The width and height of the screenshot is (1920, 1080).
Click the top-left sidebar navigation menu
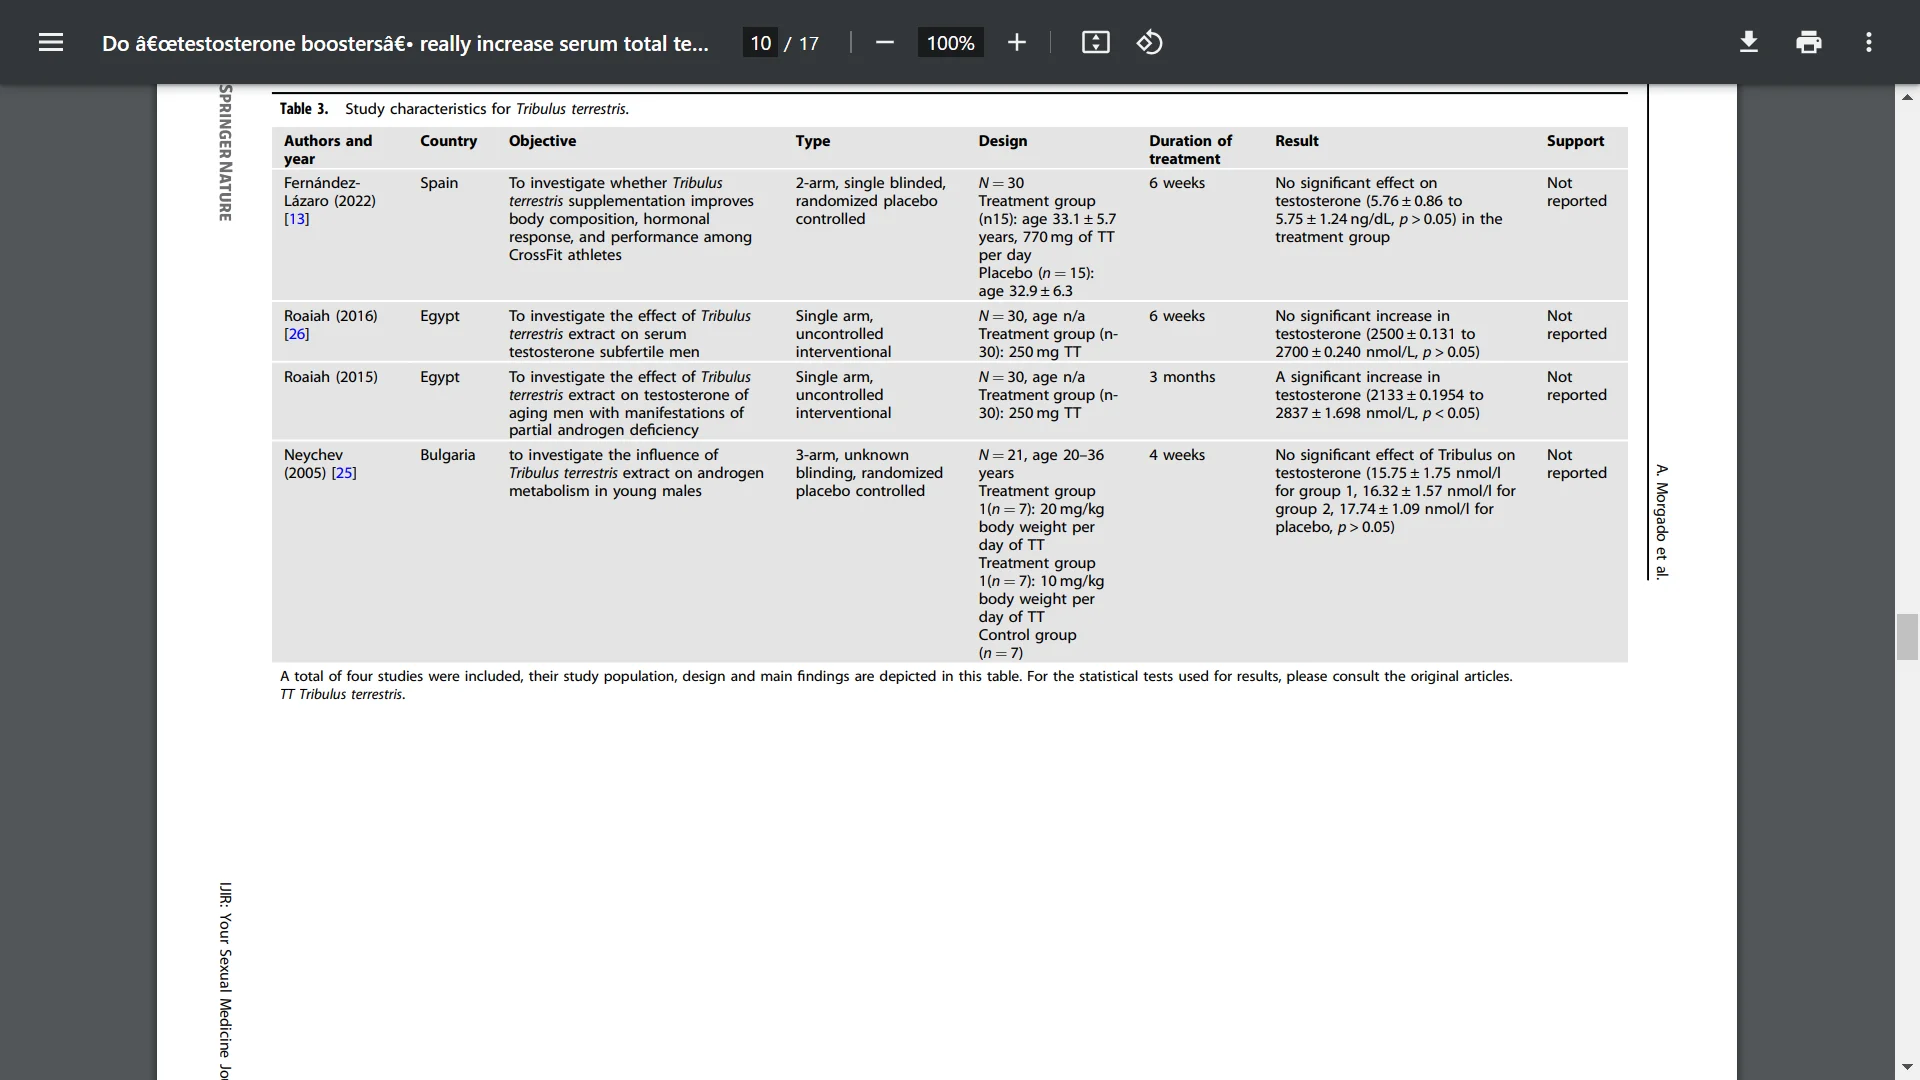coord(50,42)
